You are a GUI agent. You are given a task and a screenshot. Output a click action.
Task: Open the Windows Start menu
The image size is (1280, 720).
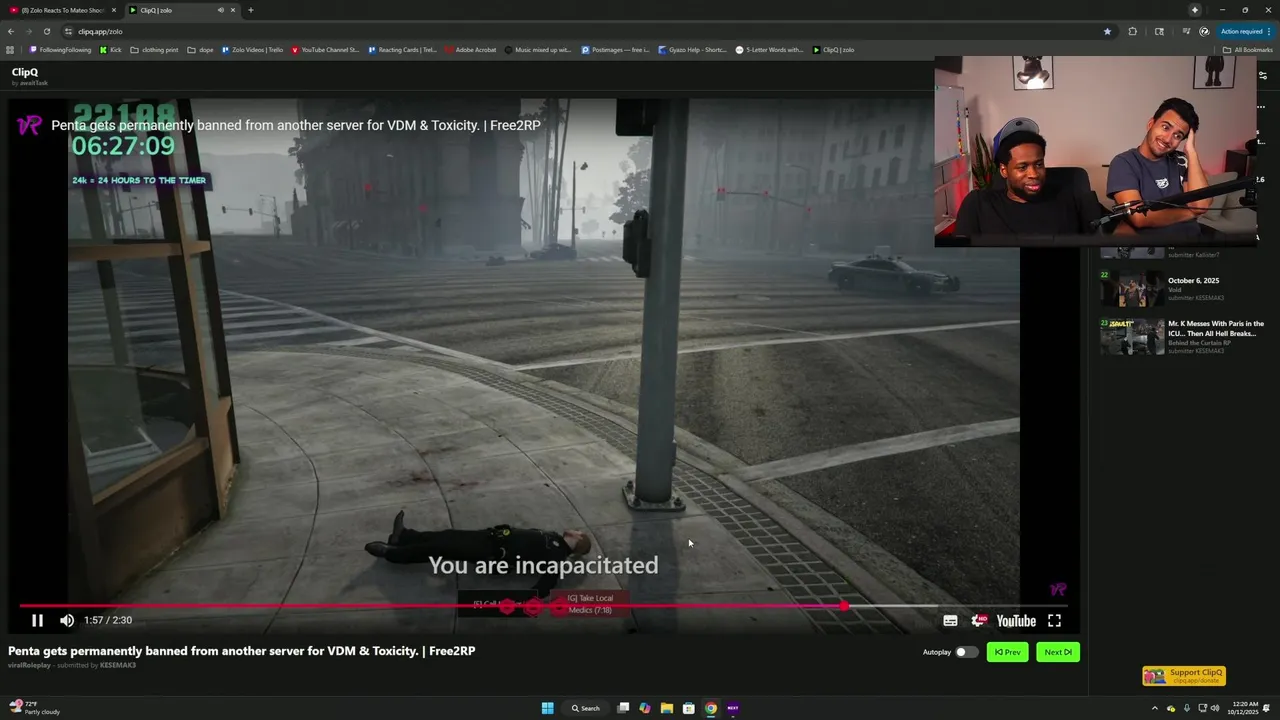(547, 708)
